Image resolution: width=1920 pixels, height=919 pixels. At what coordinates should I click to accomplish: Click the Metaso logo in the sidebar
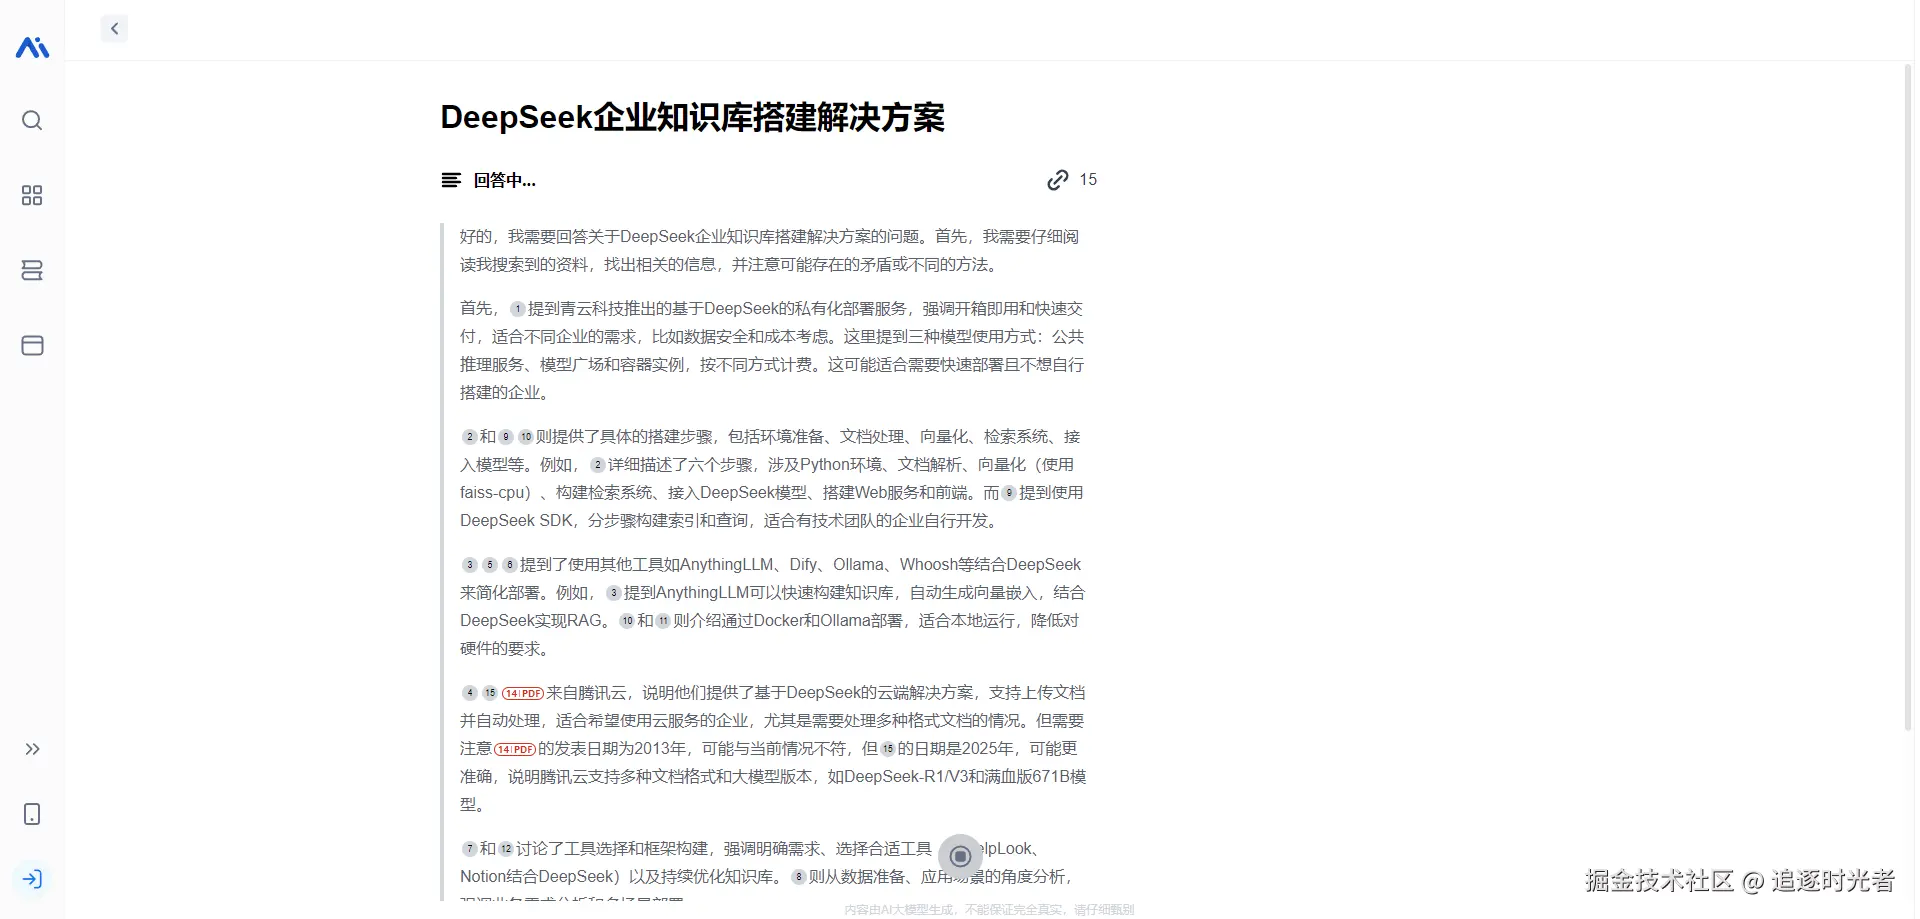(32, 47)
